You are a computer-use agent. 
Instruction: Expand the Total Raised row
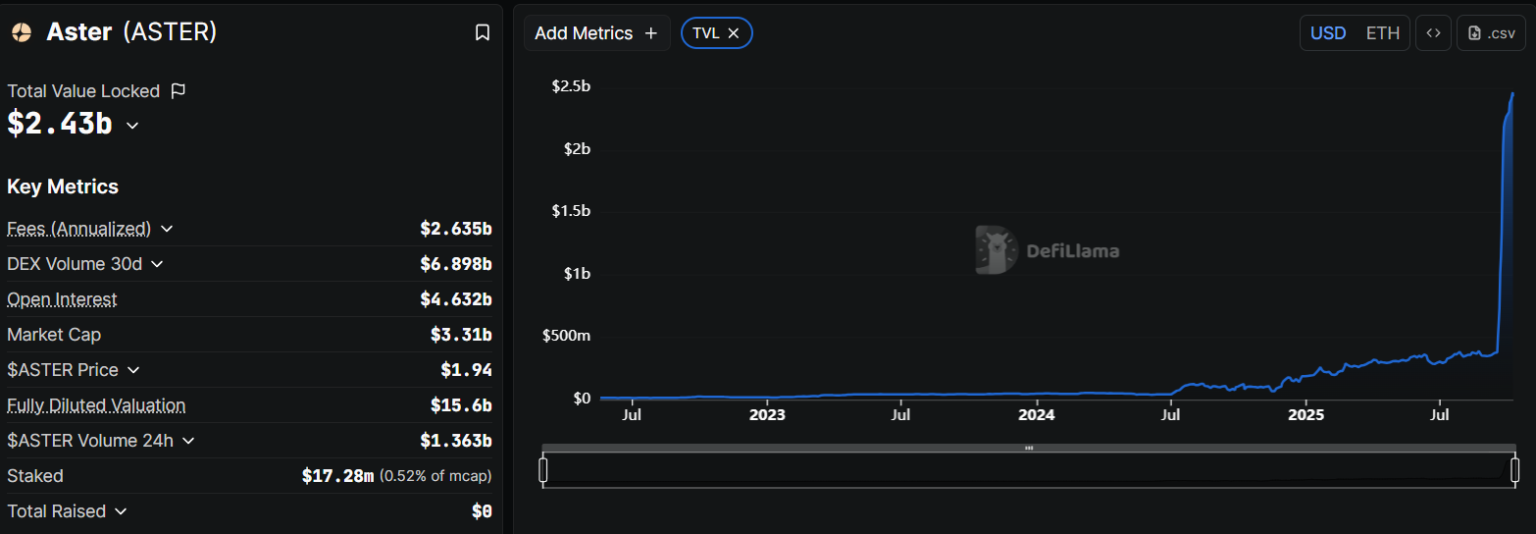(x=121, y=511)
